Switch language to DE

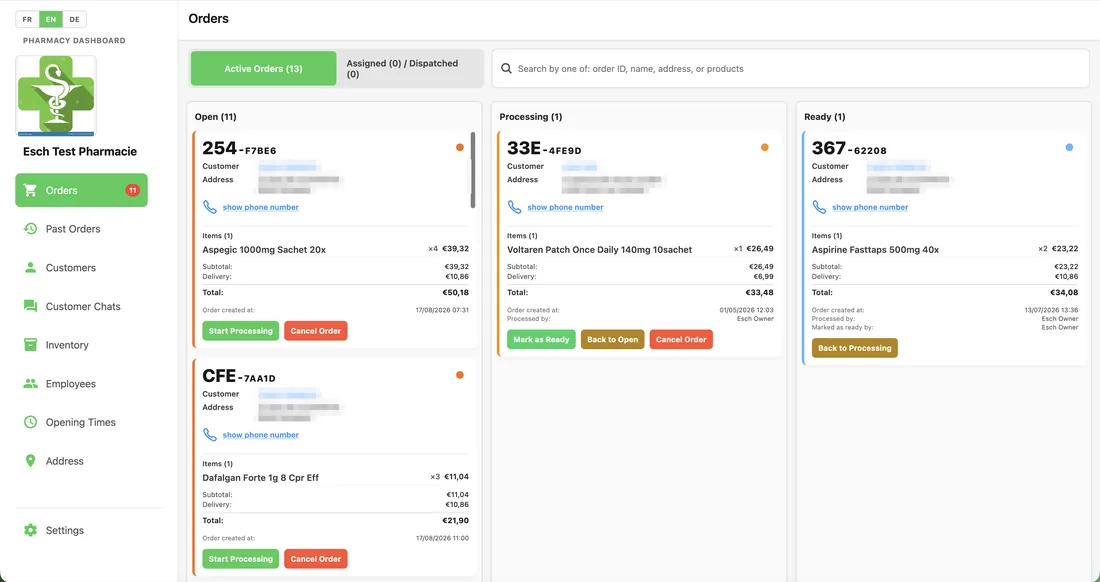point(74,20)
